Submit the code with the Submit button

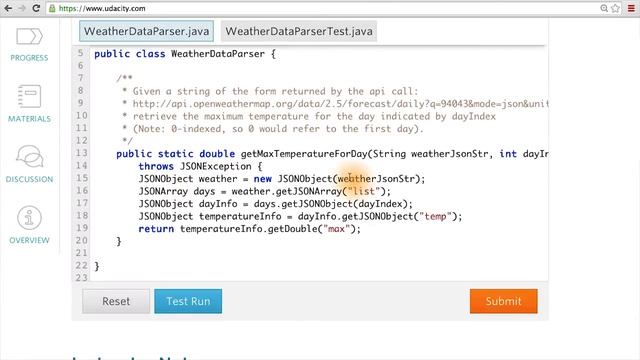point(504,301)
